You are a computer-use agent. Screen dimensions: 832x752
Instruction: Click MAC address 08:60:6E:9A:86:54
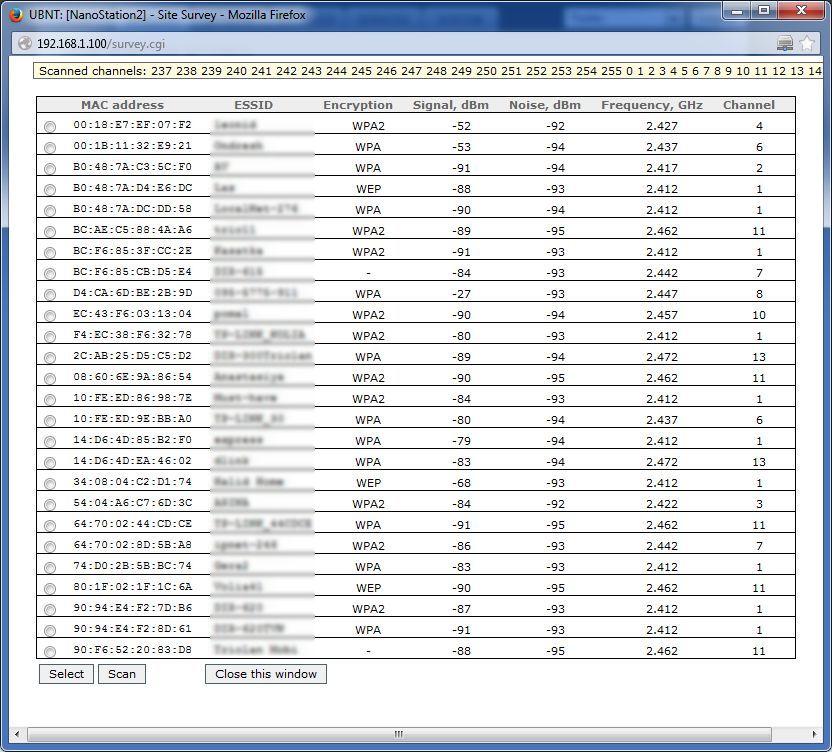pos(133,377)
